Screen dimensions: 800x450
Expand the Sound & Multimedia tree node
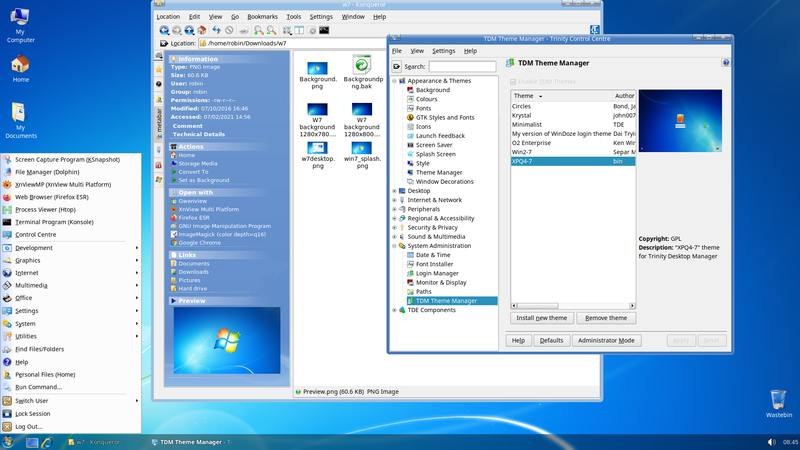(x=394, y=237)
